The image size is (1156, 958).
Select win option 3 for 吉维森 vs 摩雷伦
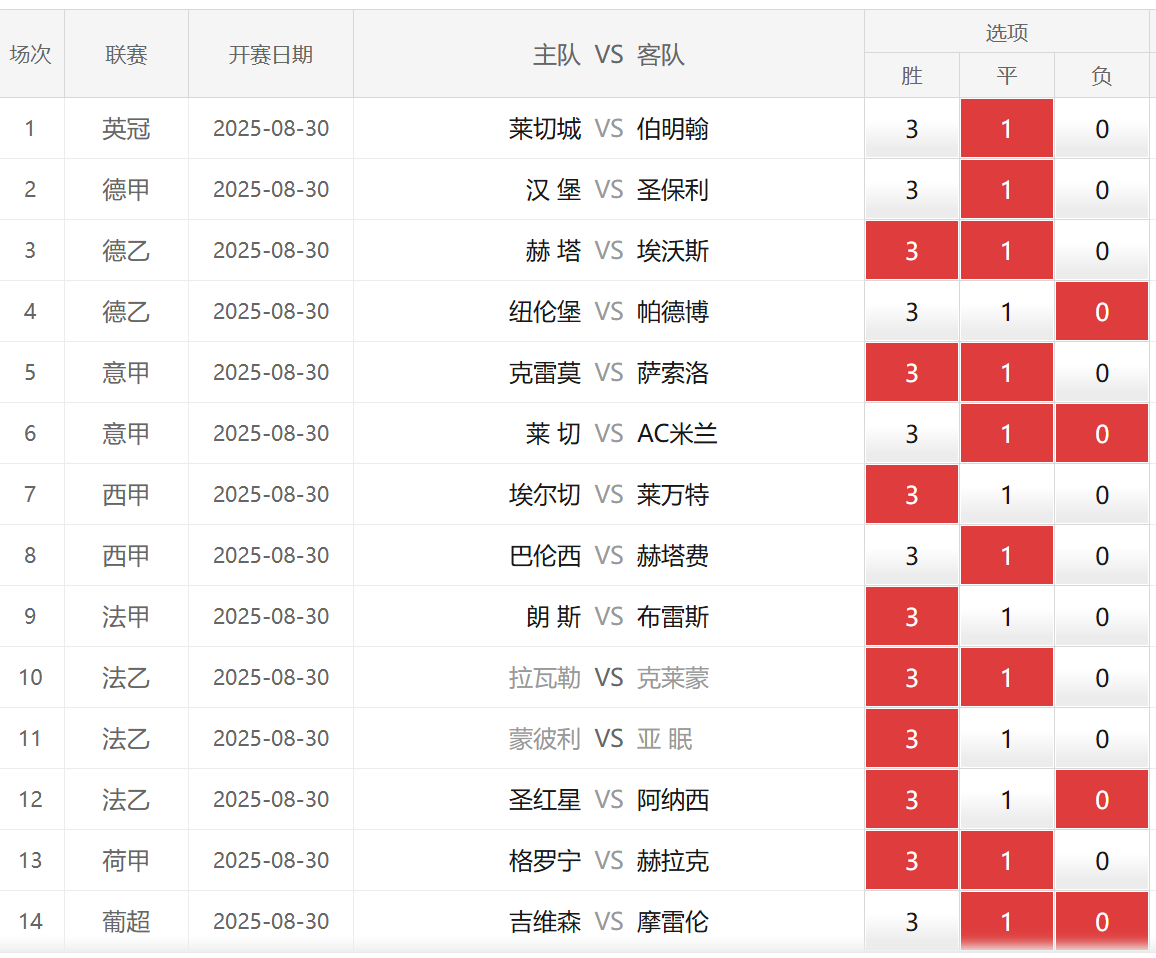coord(912,922)
